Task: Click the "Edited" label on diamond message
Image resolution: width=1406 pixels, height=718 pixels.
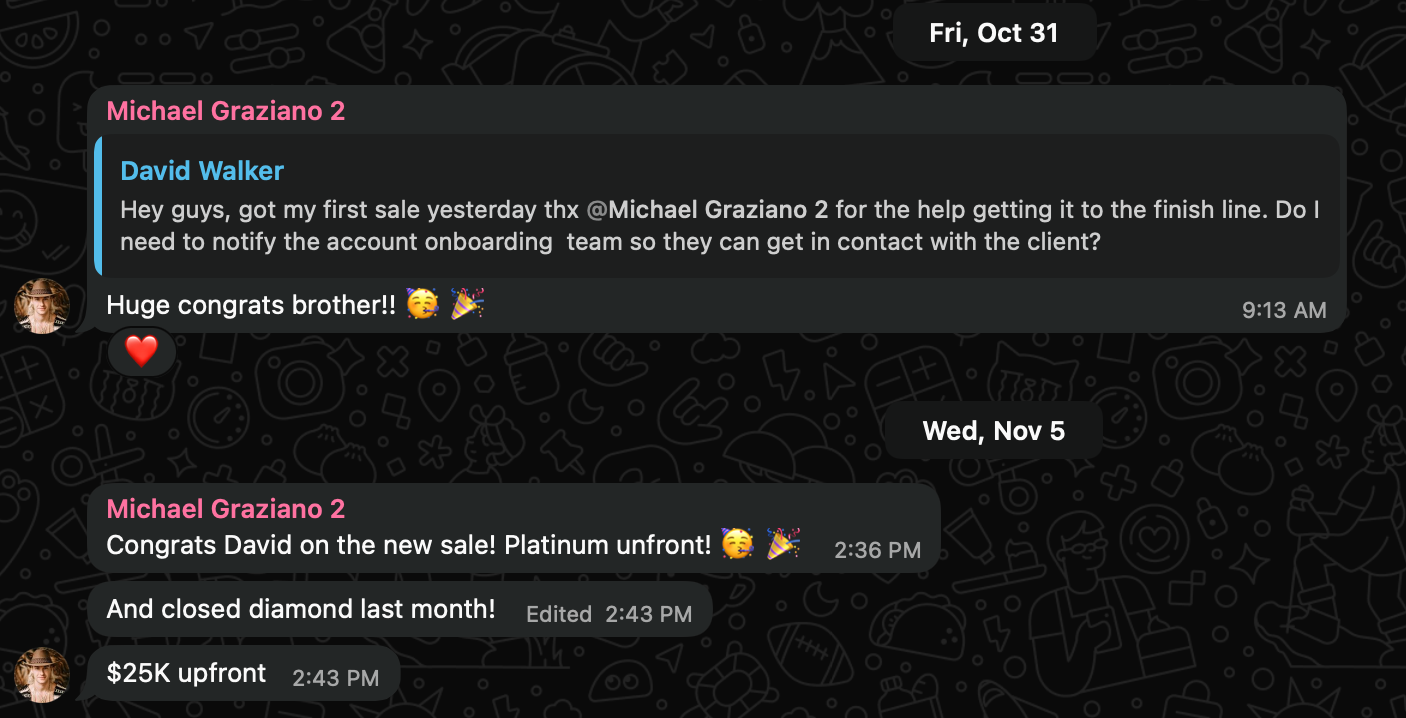Action: pyautogui.click(x=559, y=614)
